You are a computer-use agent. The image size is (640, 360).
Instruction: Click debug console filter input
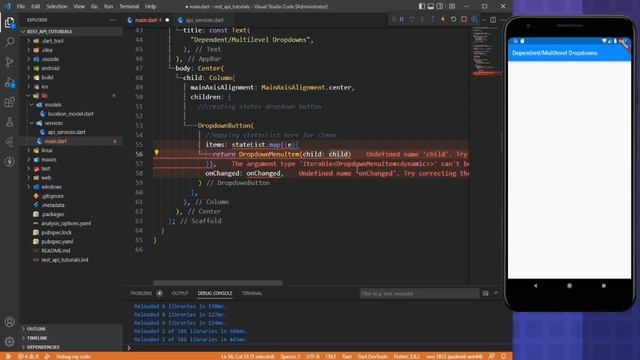(419, 293)
